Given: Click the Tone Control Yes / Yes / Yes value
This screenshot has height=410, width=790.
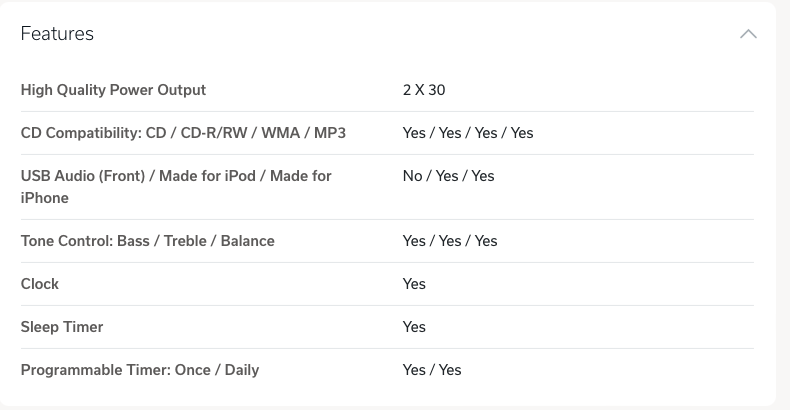Looking at the screenshot, I should (x=450, y=241).
